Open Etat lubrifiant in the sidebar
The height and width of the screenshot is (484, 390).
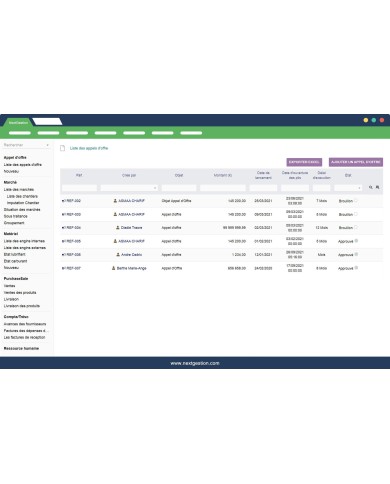(x=14, y=254)
